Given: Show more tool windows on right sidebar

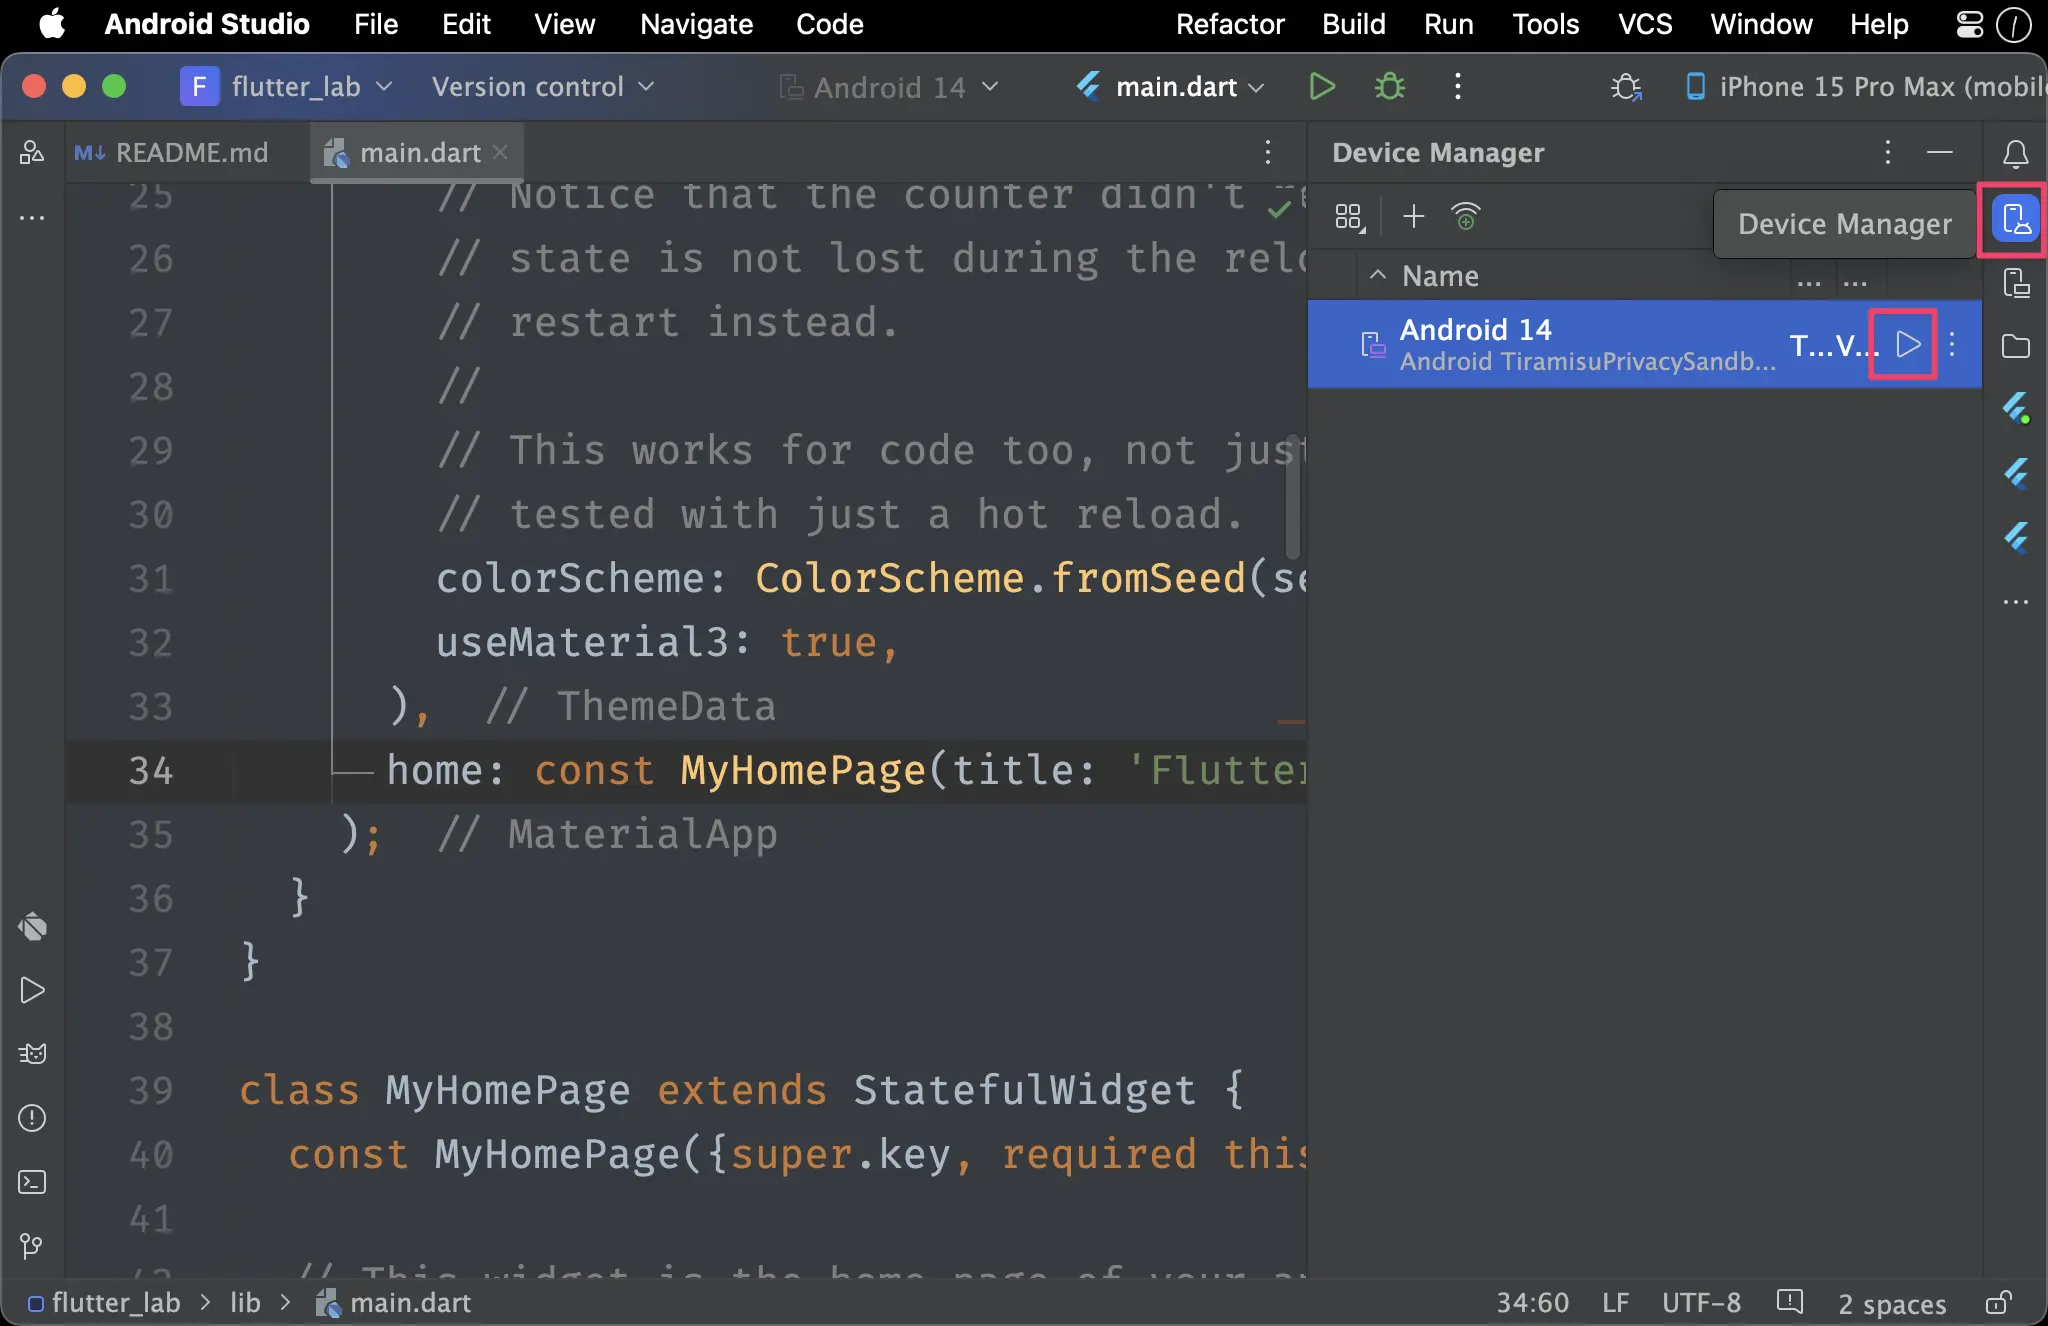Looking at the screenshot, I should click(x=2015, y=602).
